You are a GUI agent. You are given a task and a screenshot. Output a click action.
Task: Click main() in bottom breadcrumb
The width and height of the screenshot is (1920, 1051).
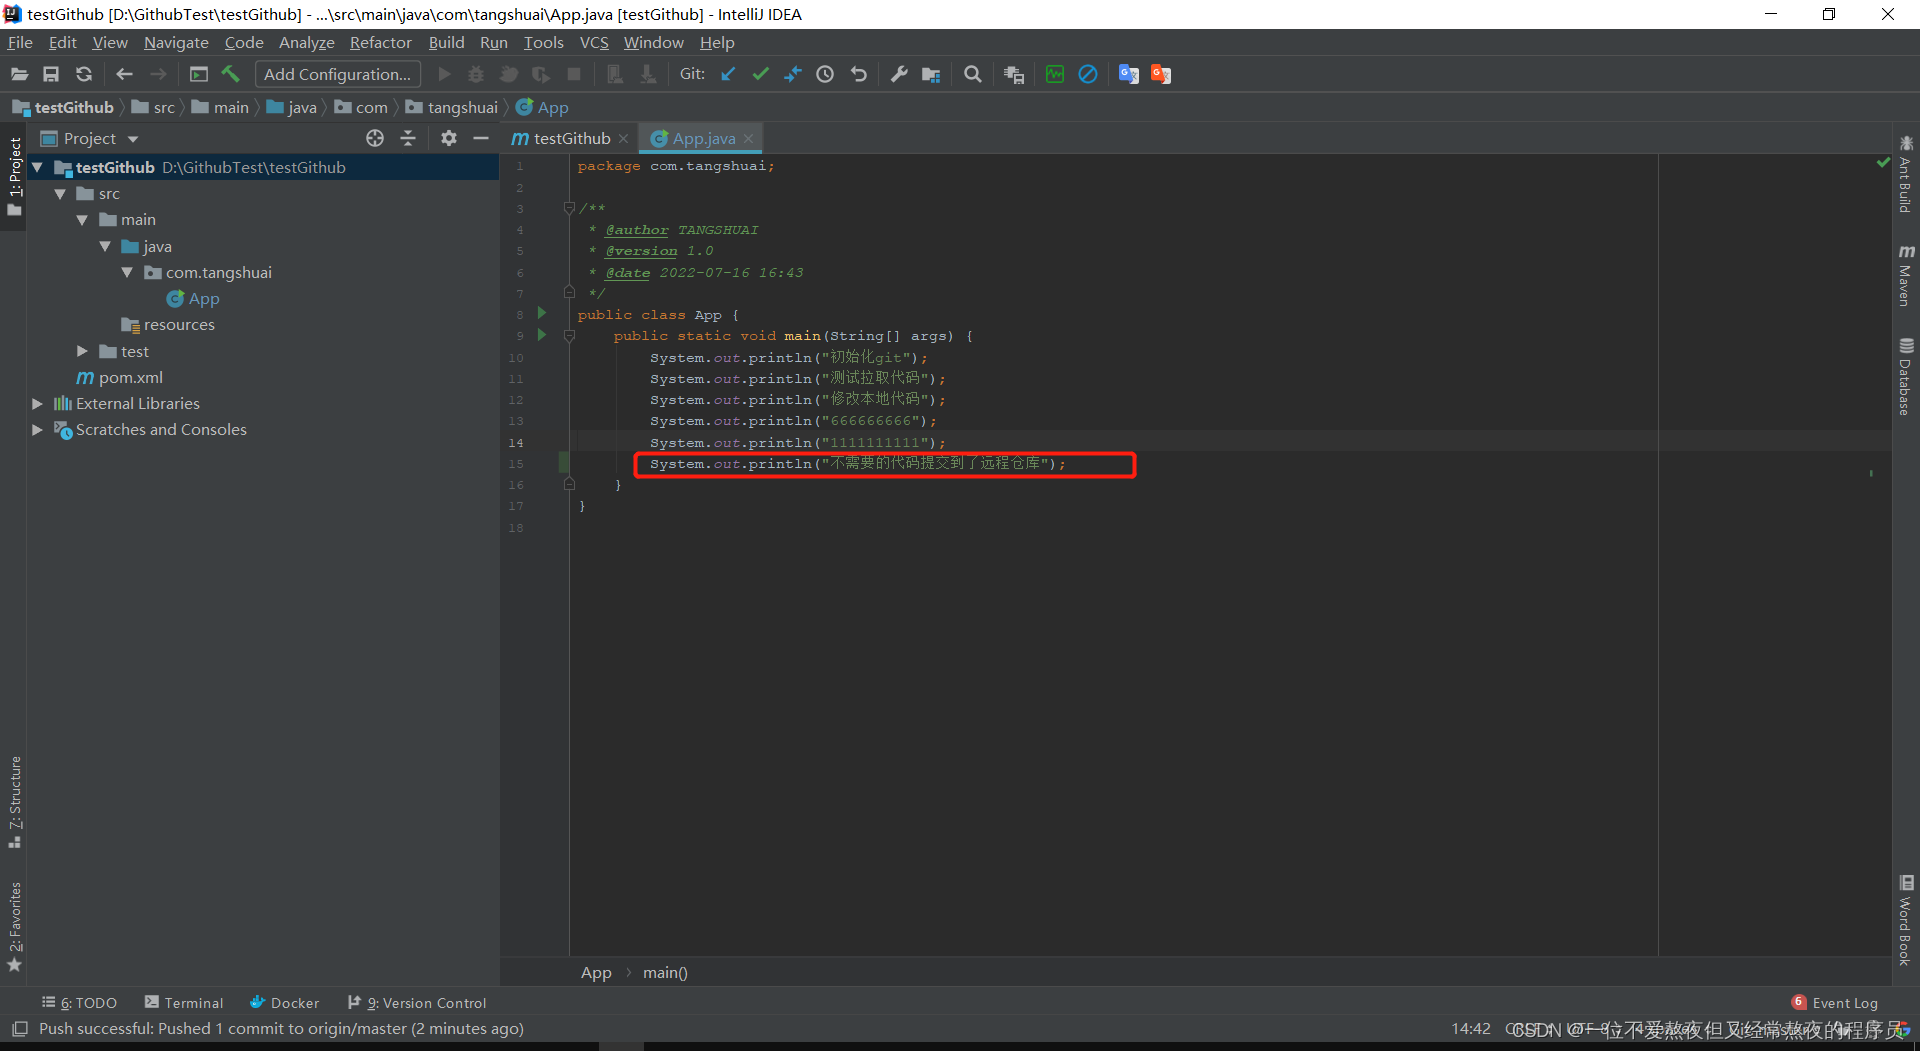(665, 972)
